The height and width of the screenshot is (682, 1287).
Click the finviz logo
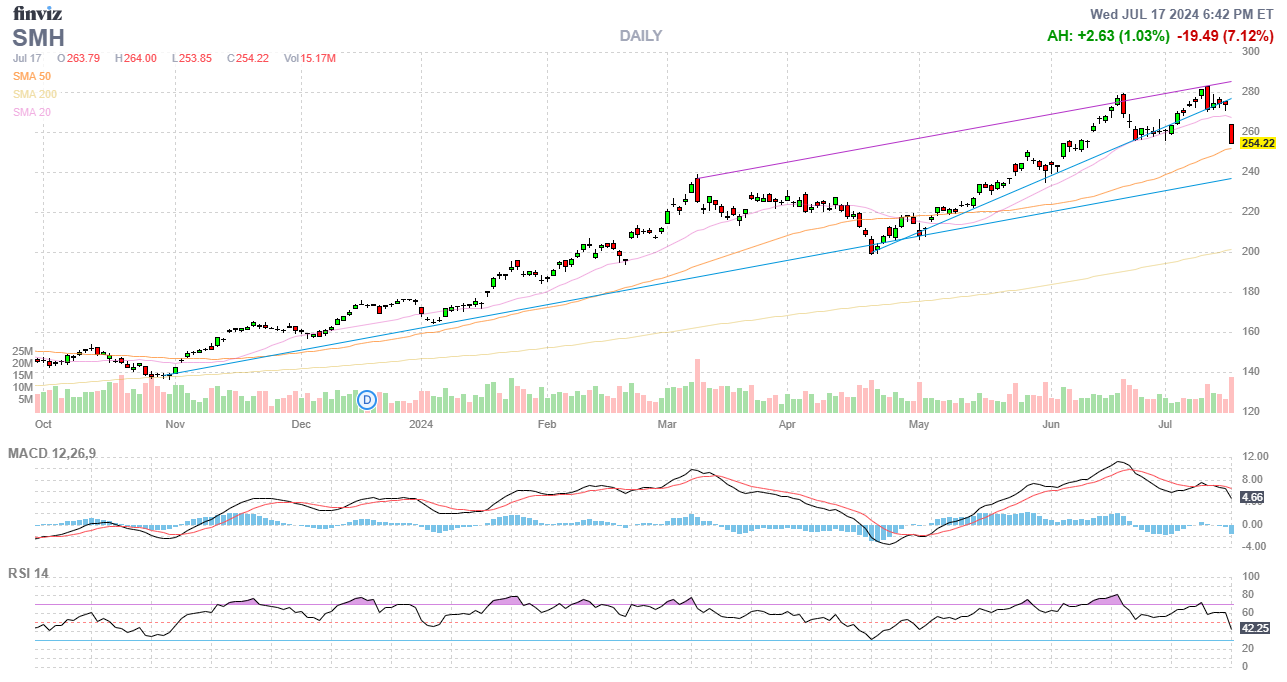click(x=39, y=14)
